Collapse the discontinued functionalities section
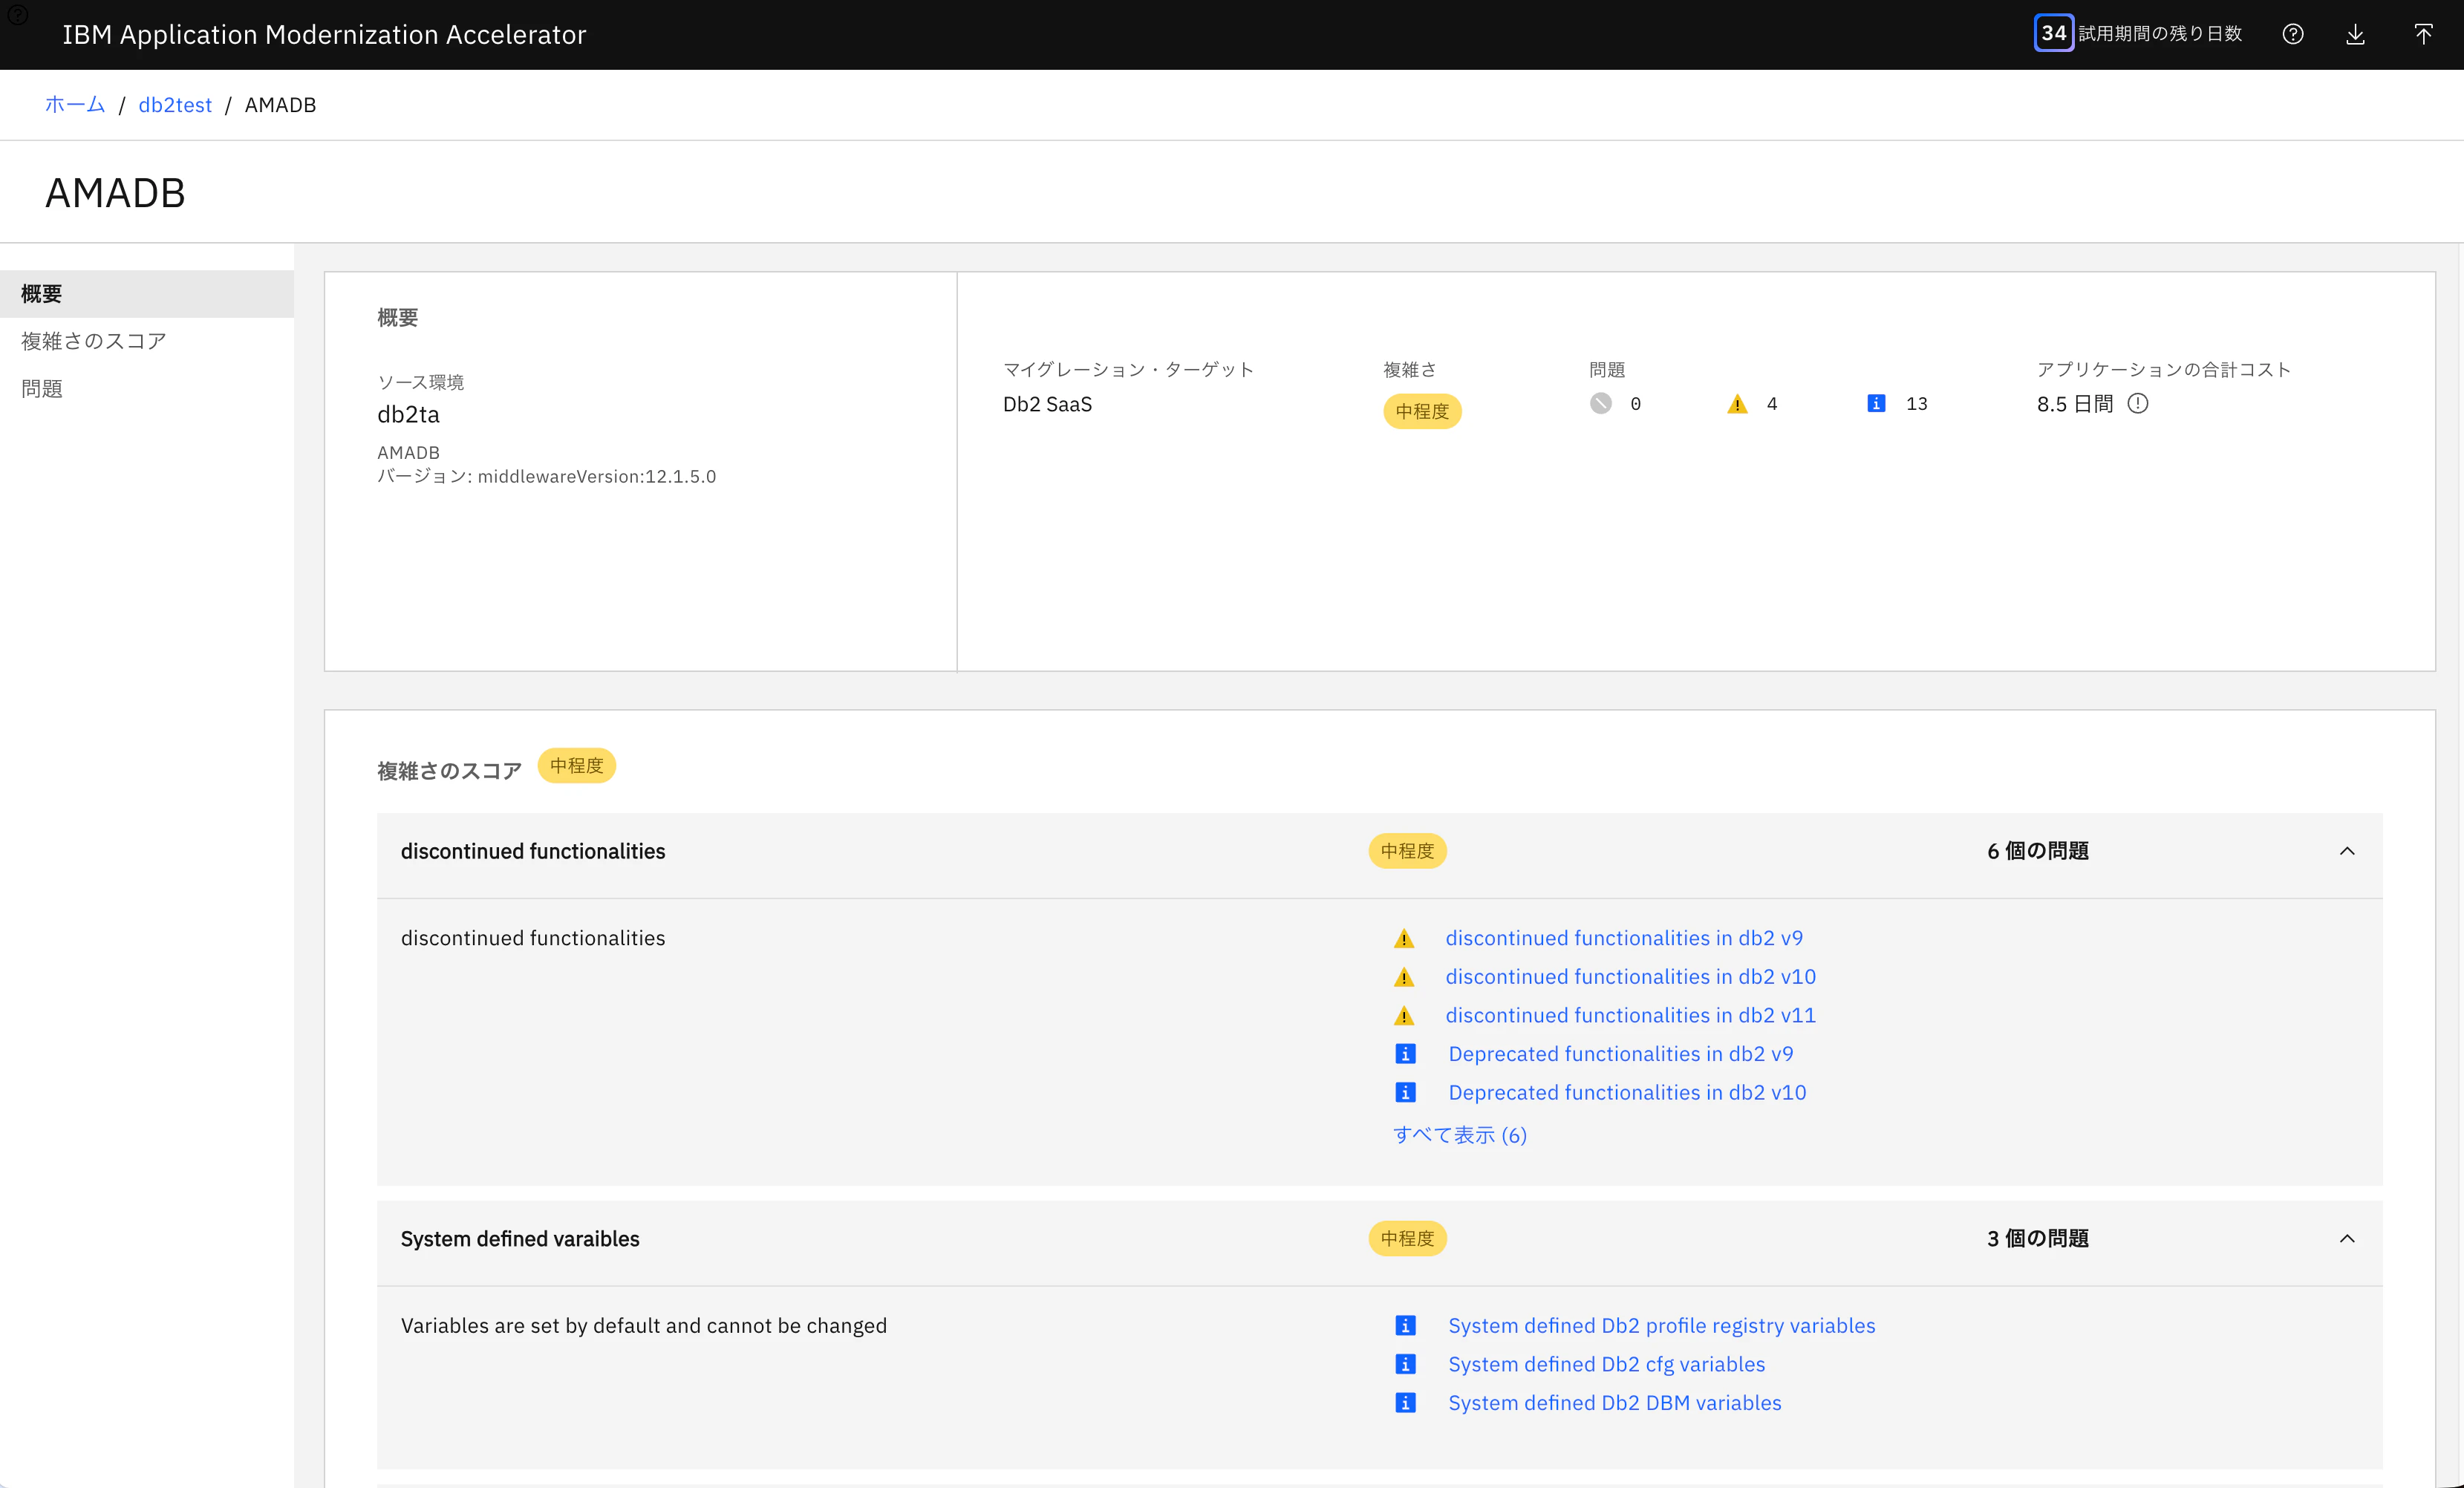2464x1488 pixels. point(2347,851)
